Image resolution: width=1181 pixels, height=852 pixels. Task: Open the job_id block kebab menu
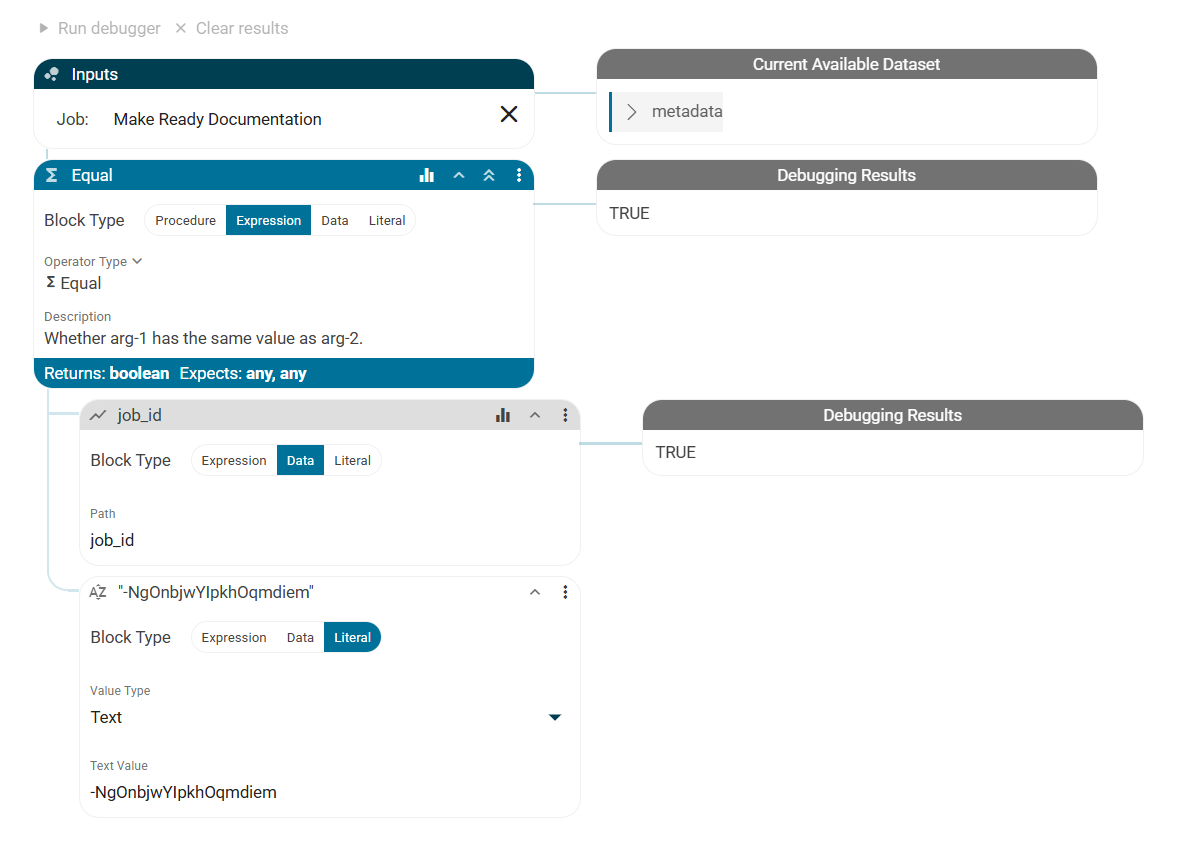point(565,415)
